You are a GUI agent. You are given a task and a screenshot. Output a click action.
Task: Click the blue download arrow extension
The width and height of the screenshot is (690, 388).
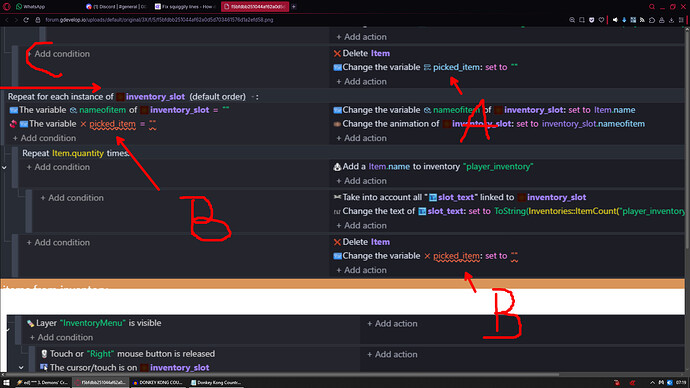[x=624, y=20]
